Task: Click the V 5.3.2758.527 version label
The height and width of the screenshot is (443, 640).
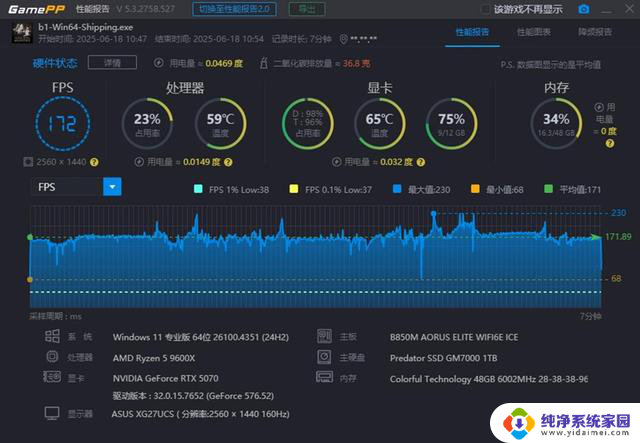Action: coord(146,9)
